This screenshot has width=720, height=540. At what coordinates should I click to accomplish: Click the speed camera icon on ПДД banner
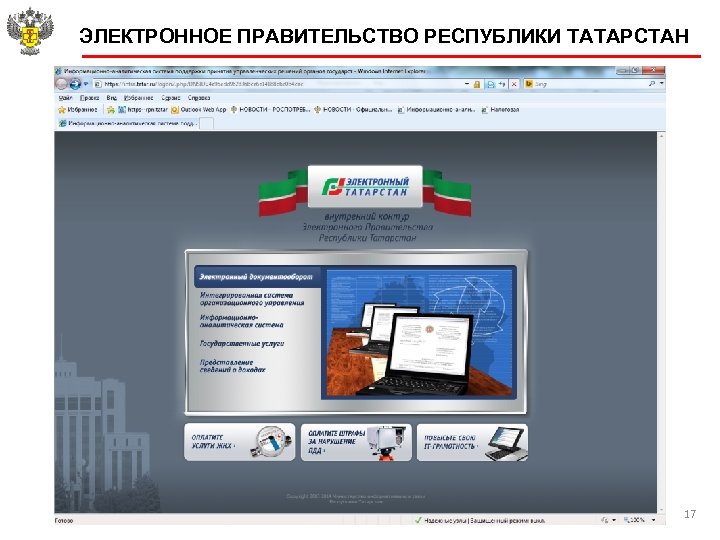(387, 442)
